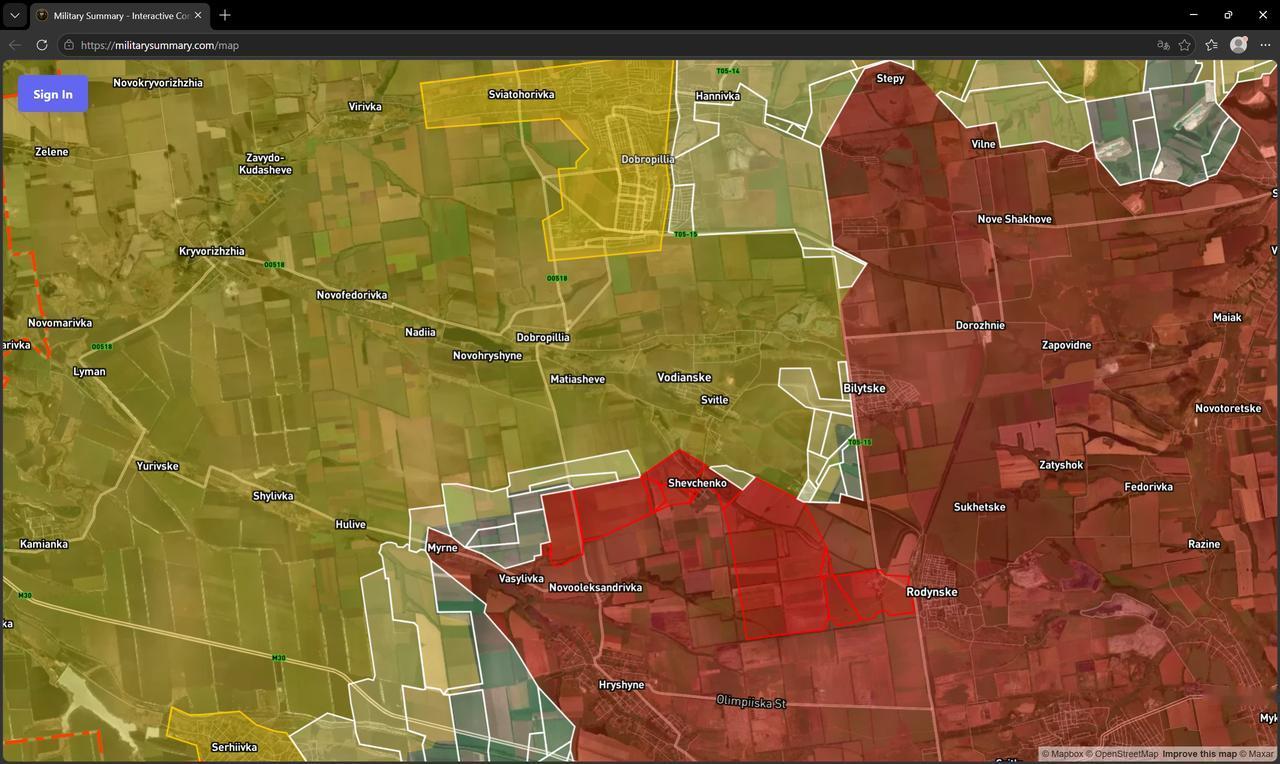Click the Serhiivka map label
This screenshot has width=1280, height=764.
coord(234,747)
